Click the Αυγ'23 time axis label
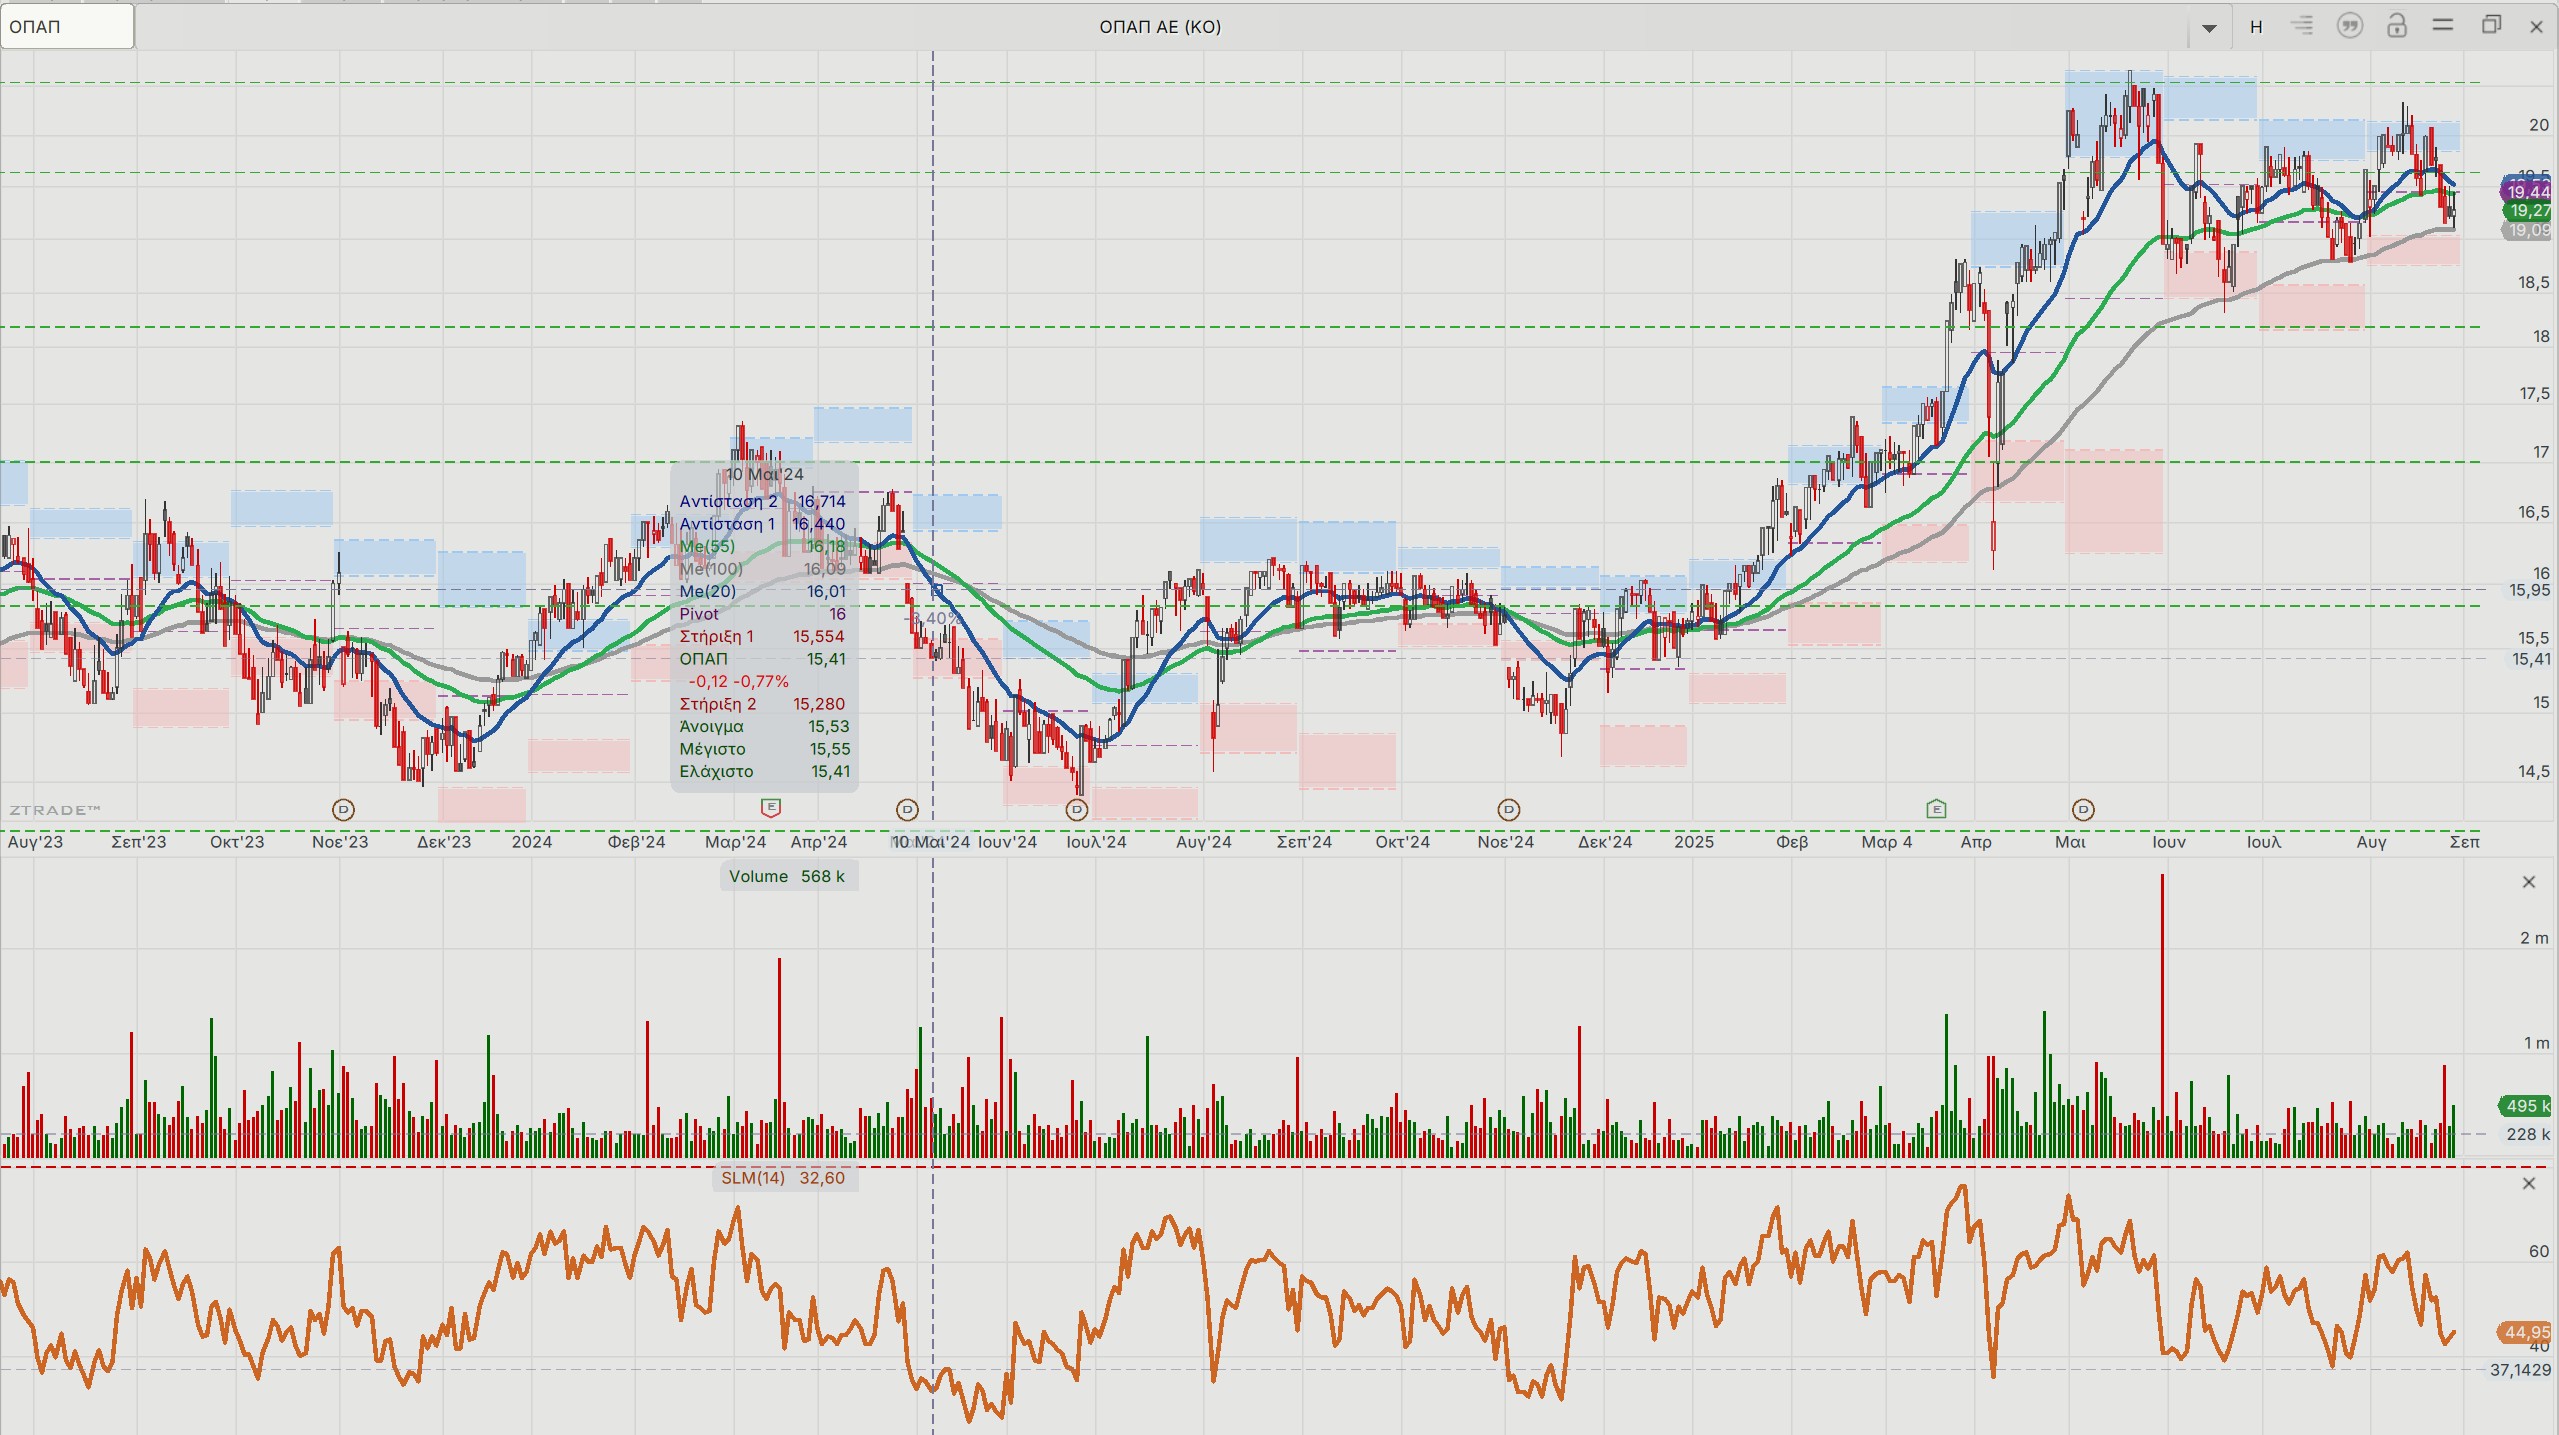Screen dimensions: 2559x1435 (35, 842)
